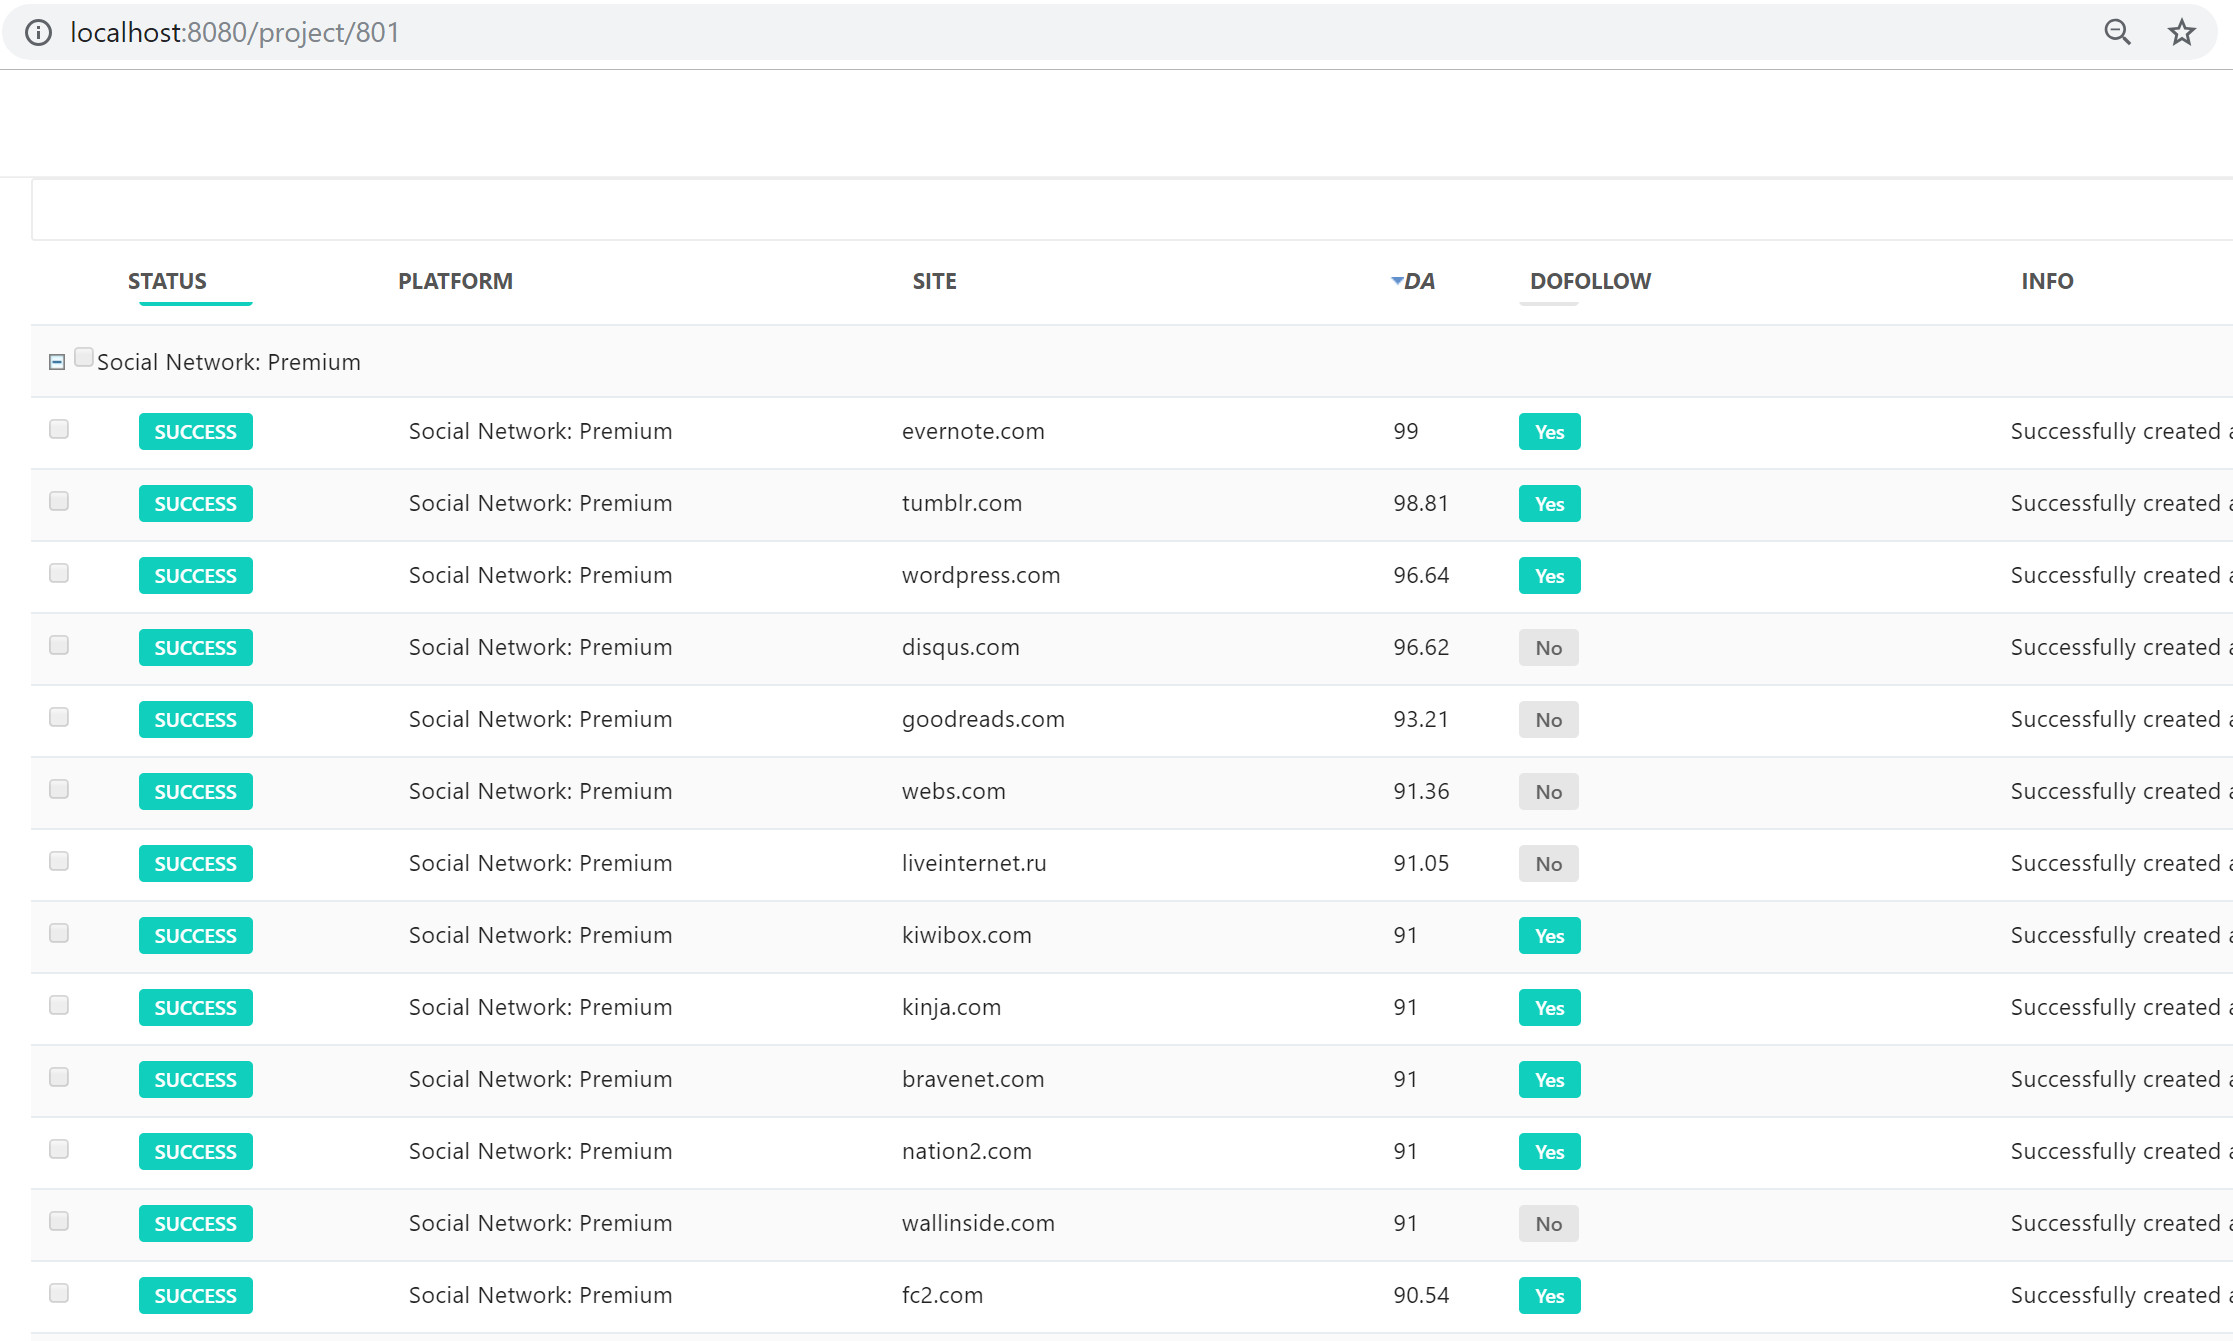Sort by the DA column header
Viewport: 2233px width, 1341px height.
tap(1419, 281)
